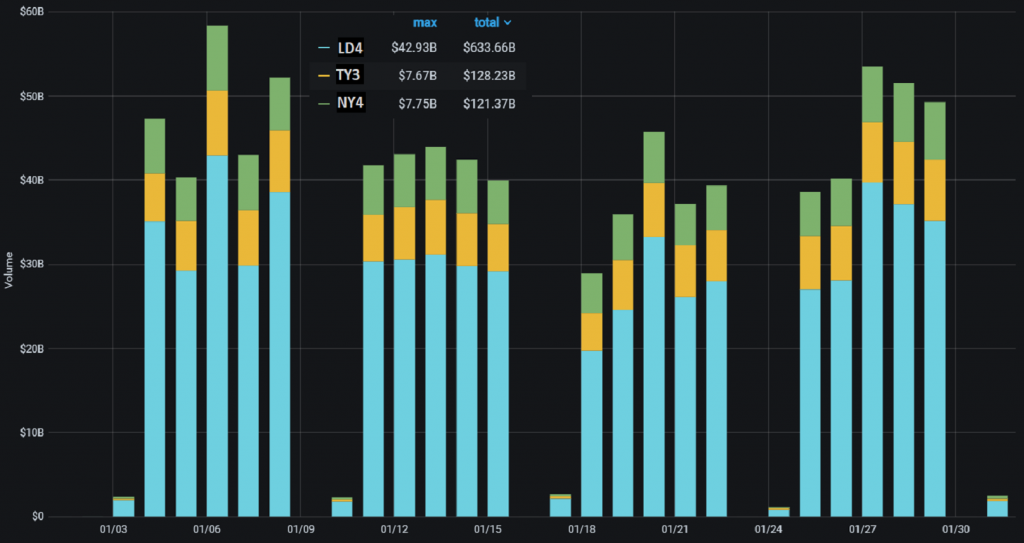
Task: Select TY3 total value $128.23B
Action: [x=489, y=76]
